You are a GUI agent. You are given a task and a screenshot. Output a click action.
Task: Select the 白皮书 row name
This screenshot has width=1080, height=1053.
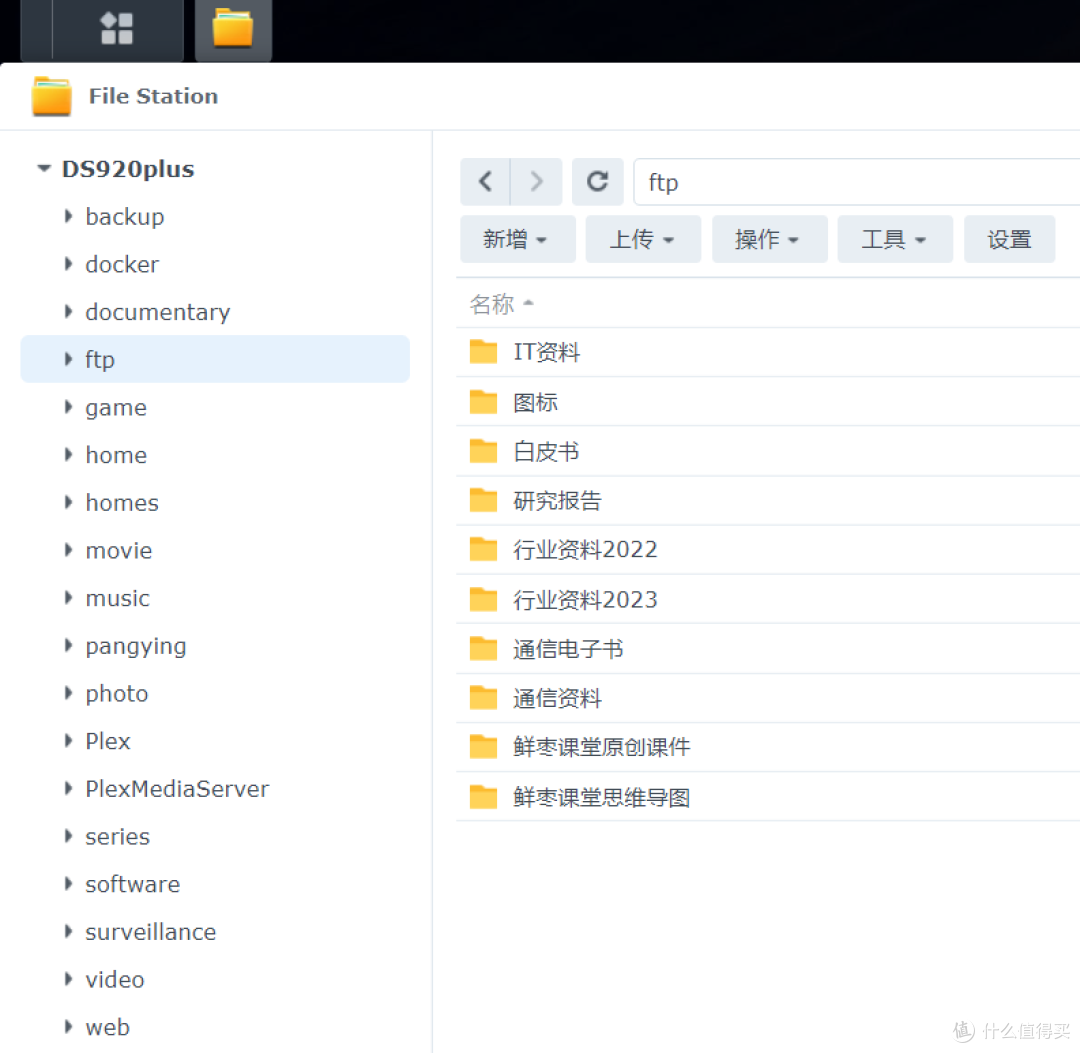546,452
